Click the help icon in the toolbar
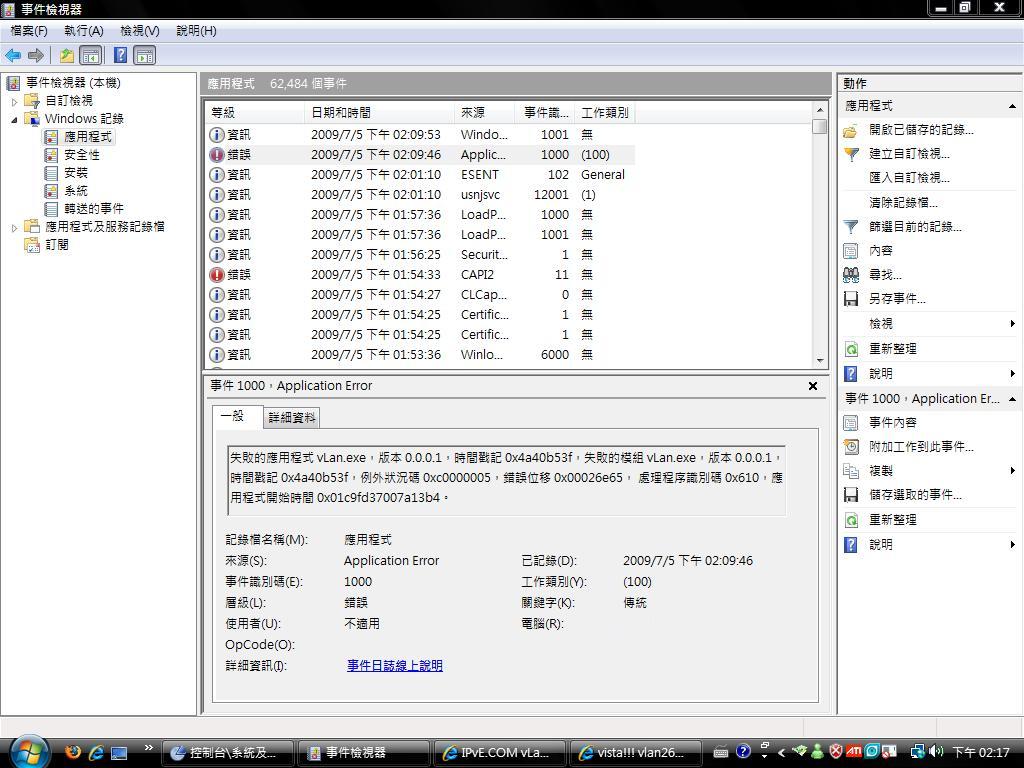 pos(120,56)
